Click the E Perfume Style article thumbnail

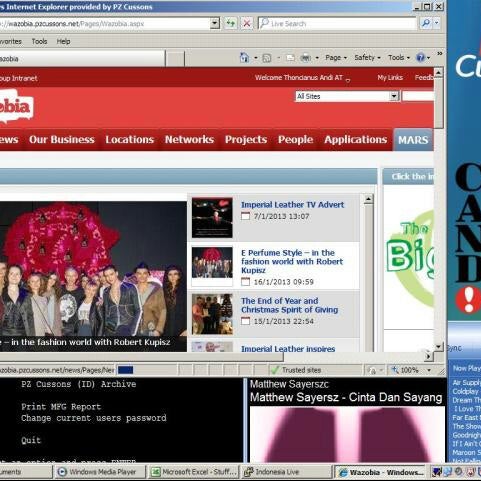pos(212,263)
